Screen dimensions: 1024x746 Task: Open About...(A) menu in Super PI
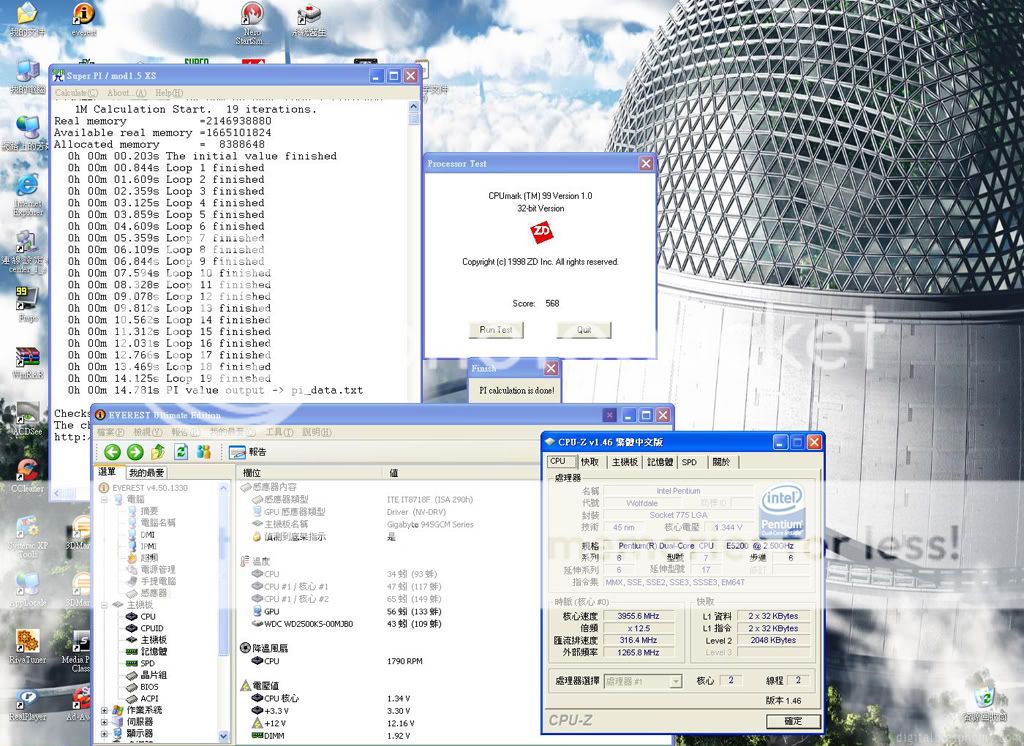pyautogui.click(x=127, y=93)
